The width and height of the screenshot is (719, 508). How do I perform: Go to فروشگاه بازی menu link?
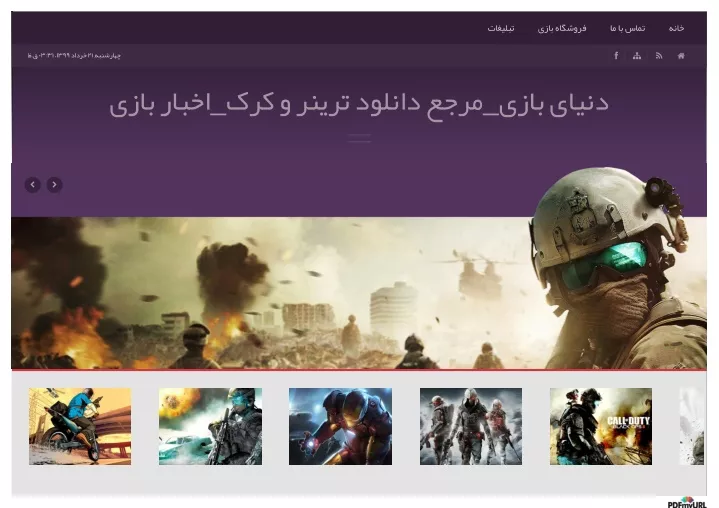click(562, 28)
